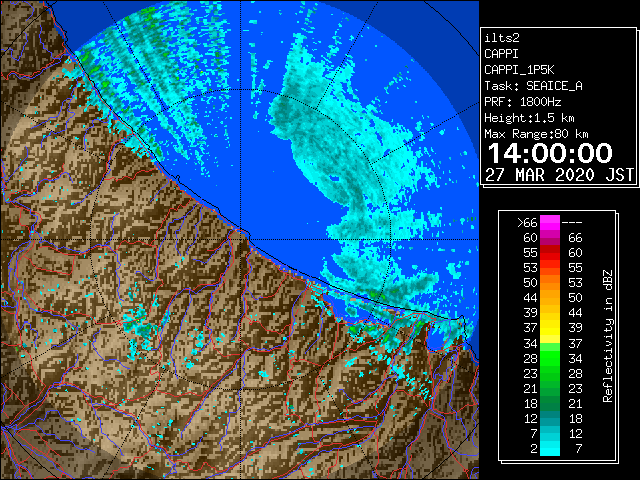Pick the purple 60–66 dBZ swatch
This screenshot has height=480, width=640.
pos(550,238)
